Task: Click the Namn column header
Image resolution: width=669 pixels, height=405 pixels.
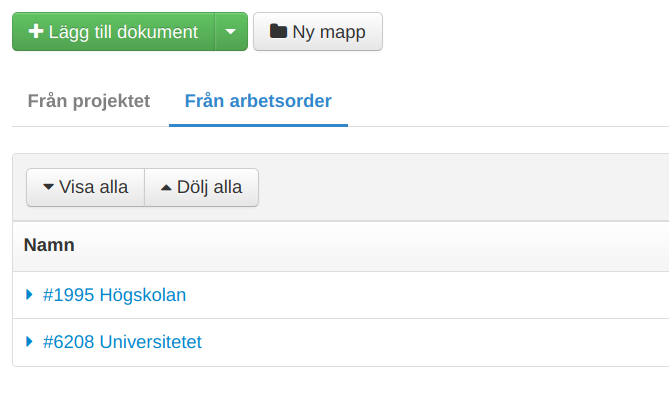Action: coord(50,245)
